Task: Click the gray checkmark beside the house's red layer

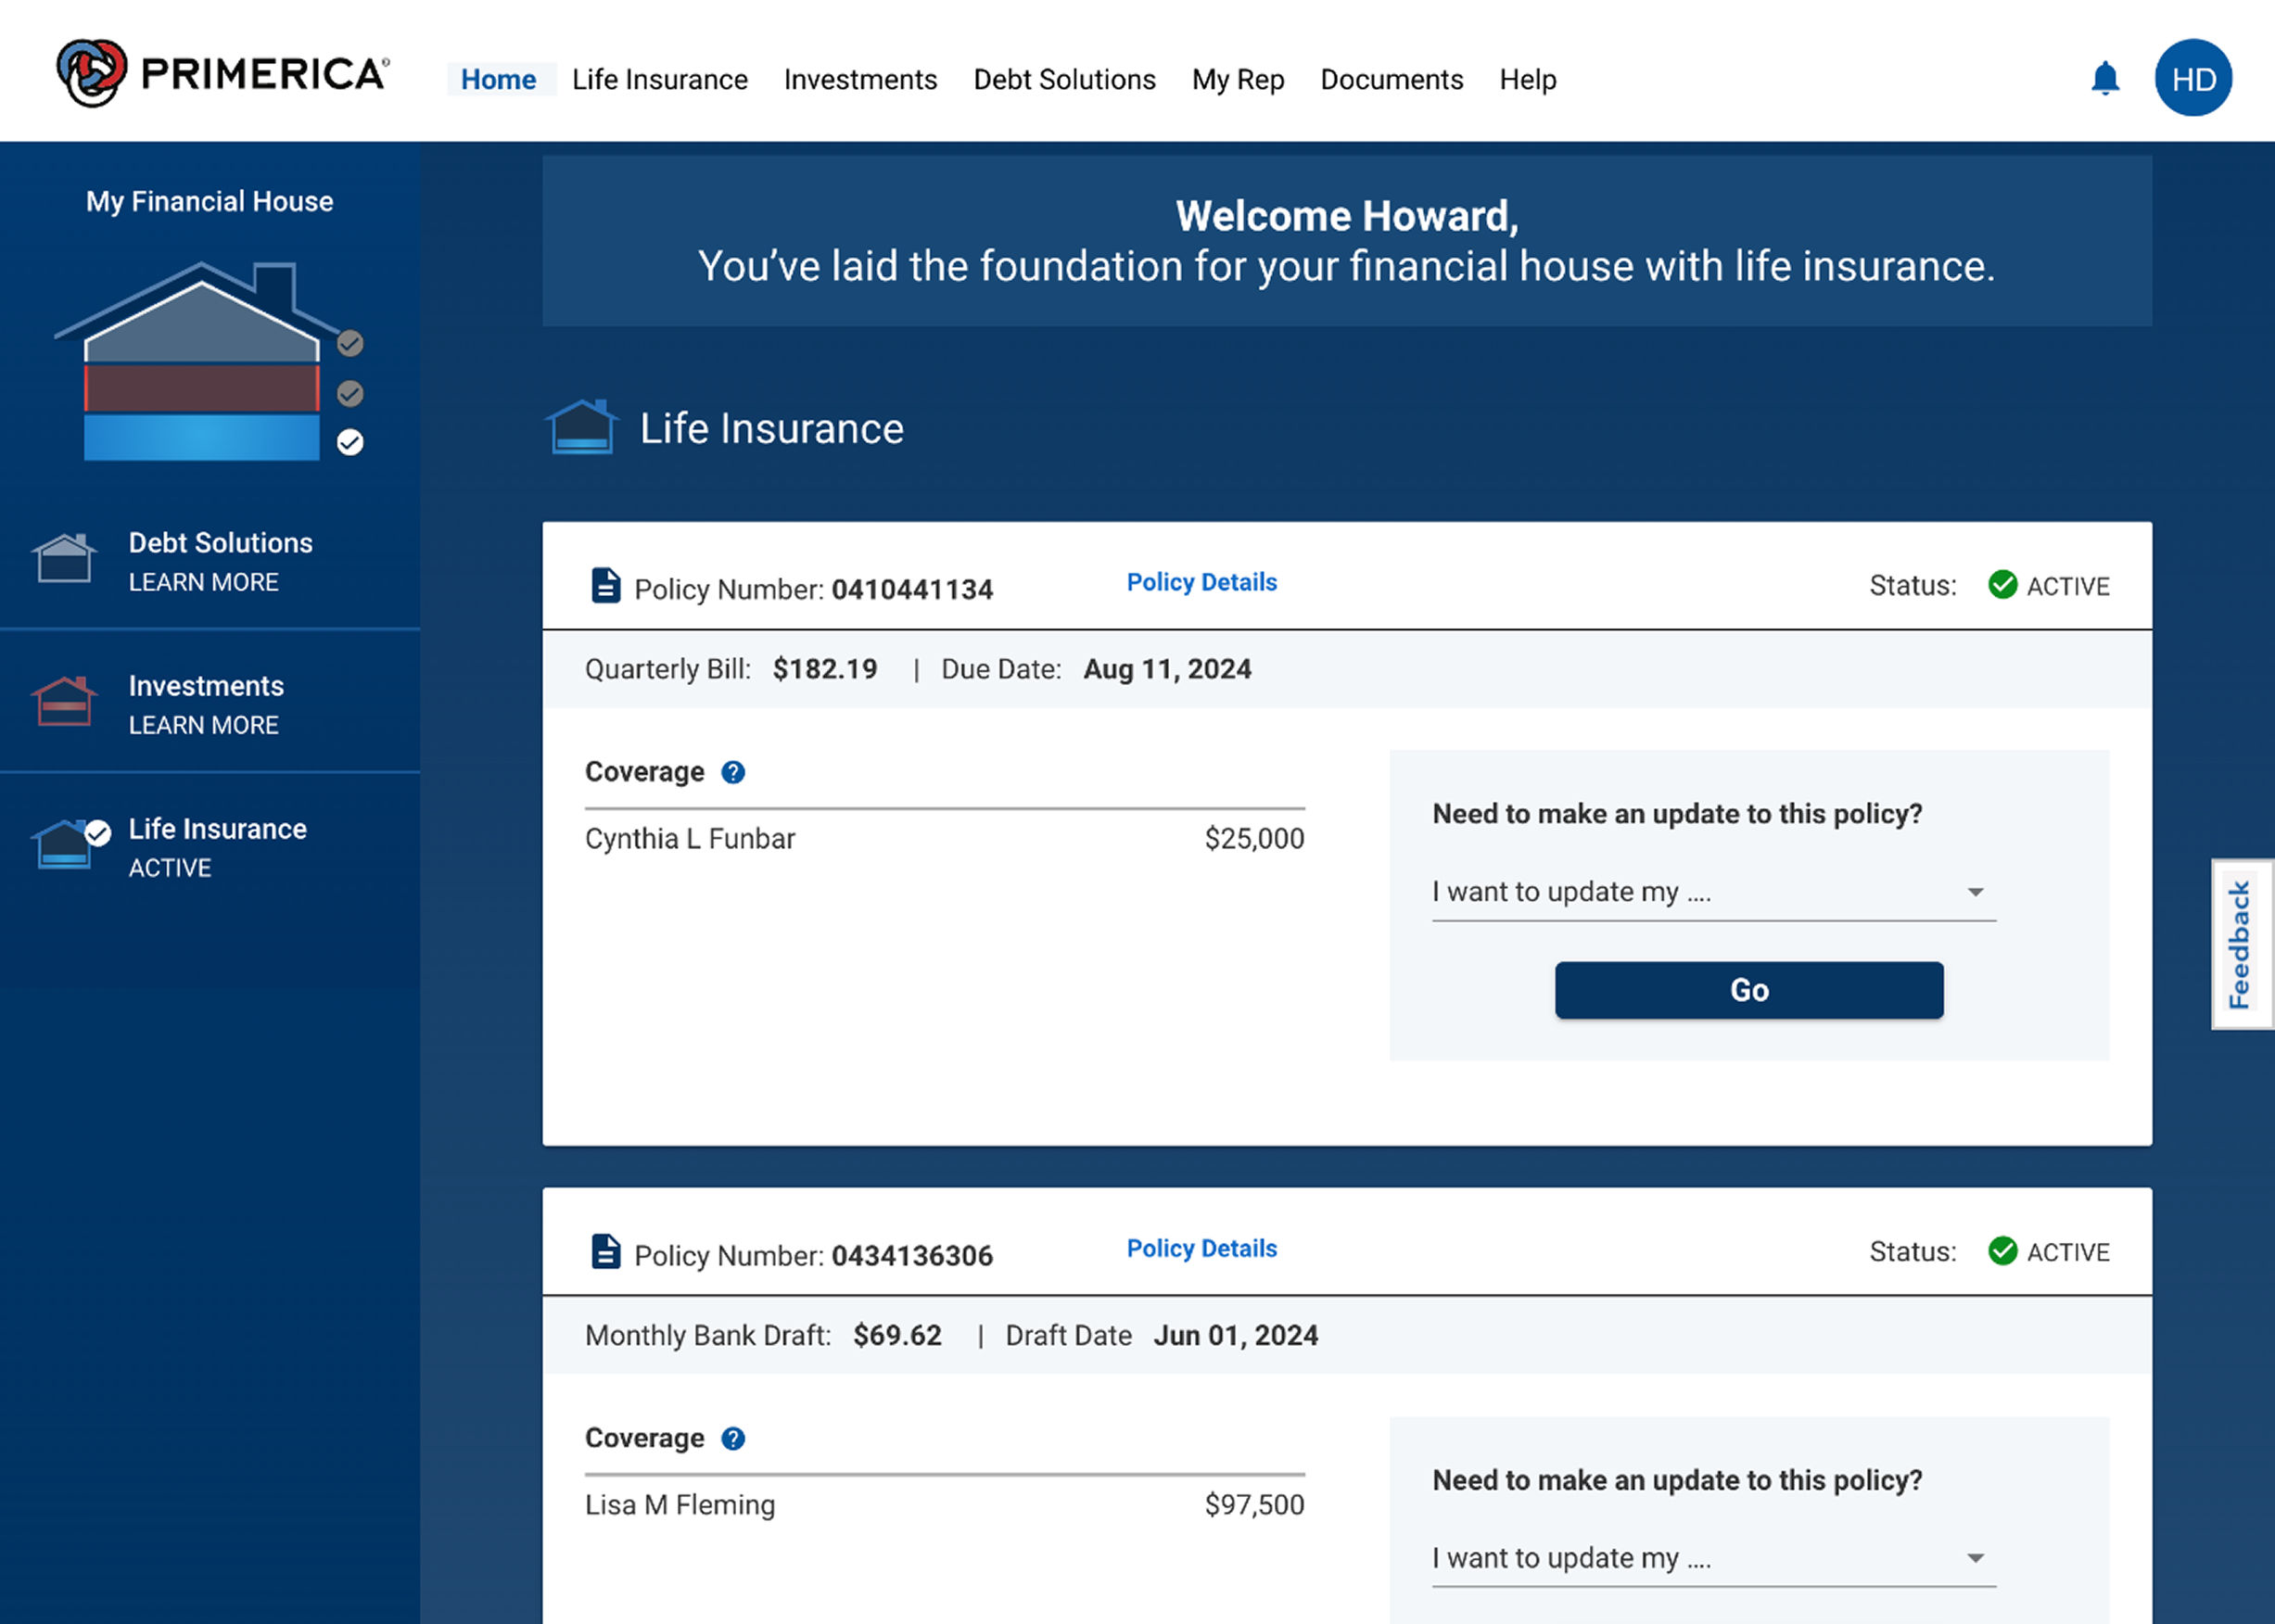Action: (350, 394)
